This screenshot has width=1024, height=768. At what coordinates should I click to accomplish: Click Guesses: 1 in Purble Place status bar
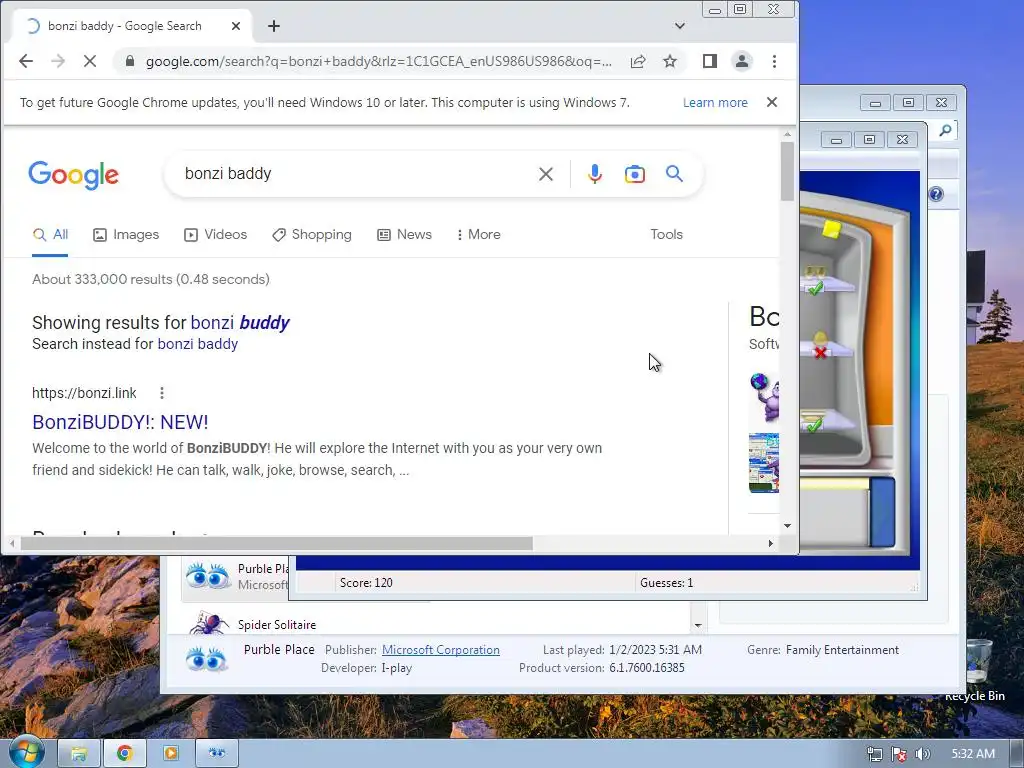(x=667, y=583)
